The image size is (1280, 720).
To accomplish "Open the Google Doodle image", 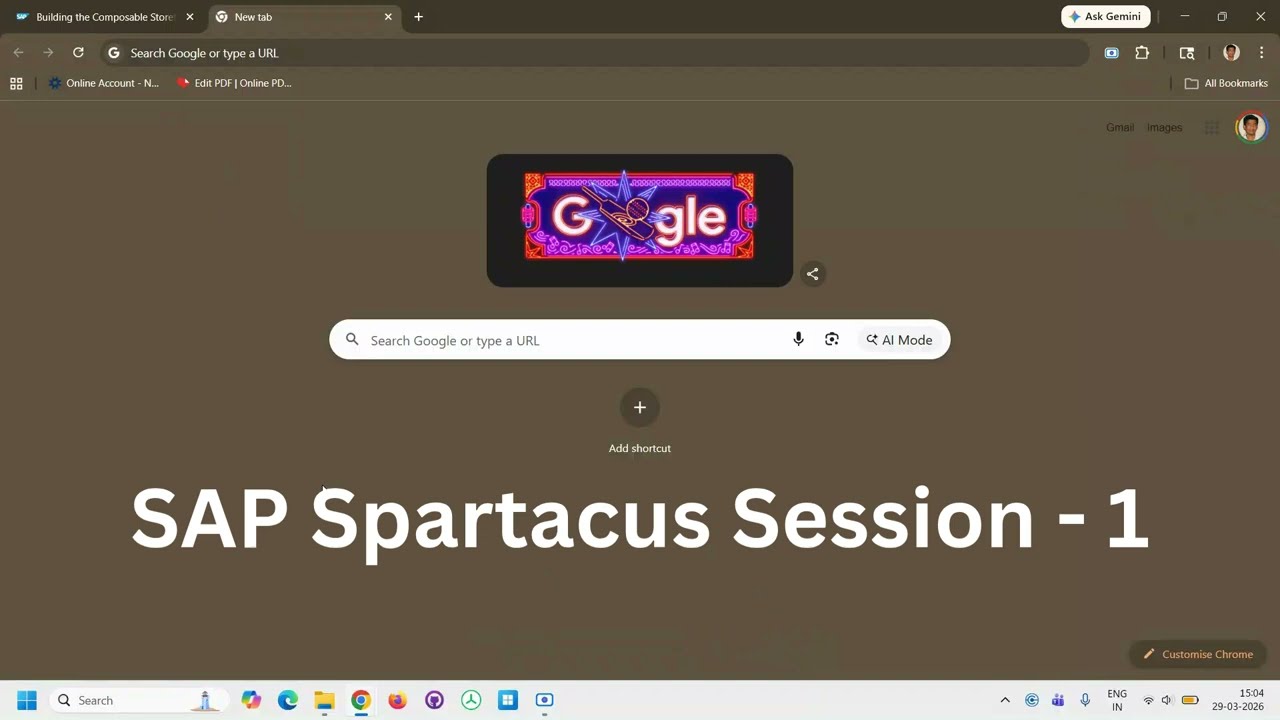I will [640, 220].
